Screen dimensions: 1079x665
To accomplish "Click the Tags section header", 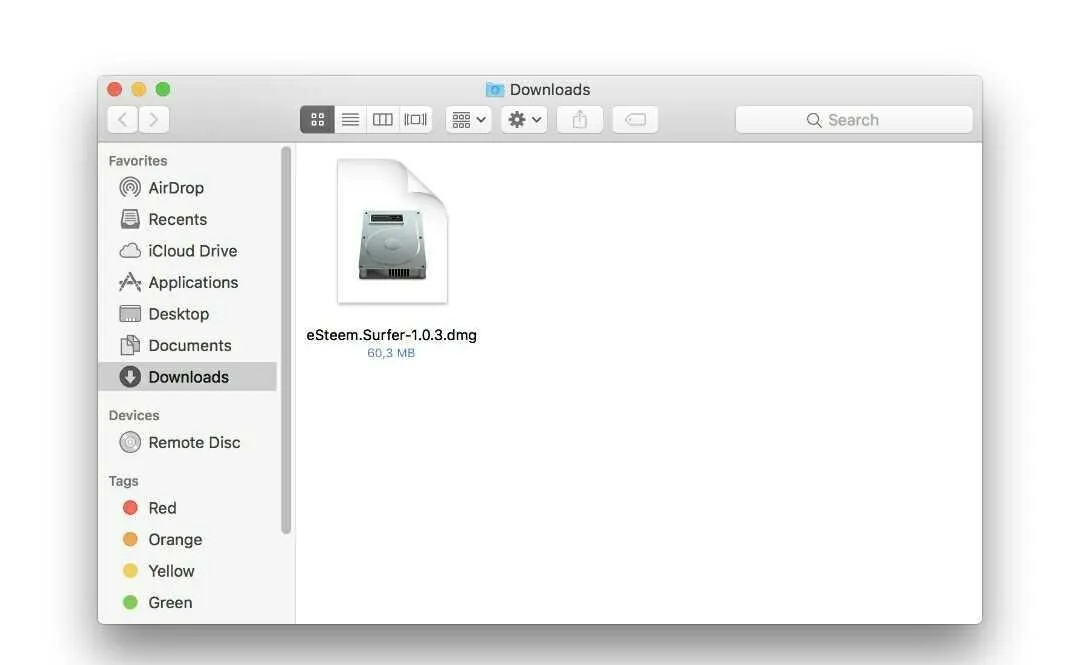I will (123, 481).
